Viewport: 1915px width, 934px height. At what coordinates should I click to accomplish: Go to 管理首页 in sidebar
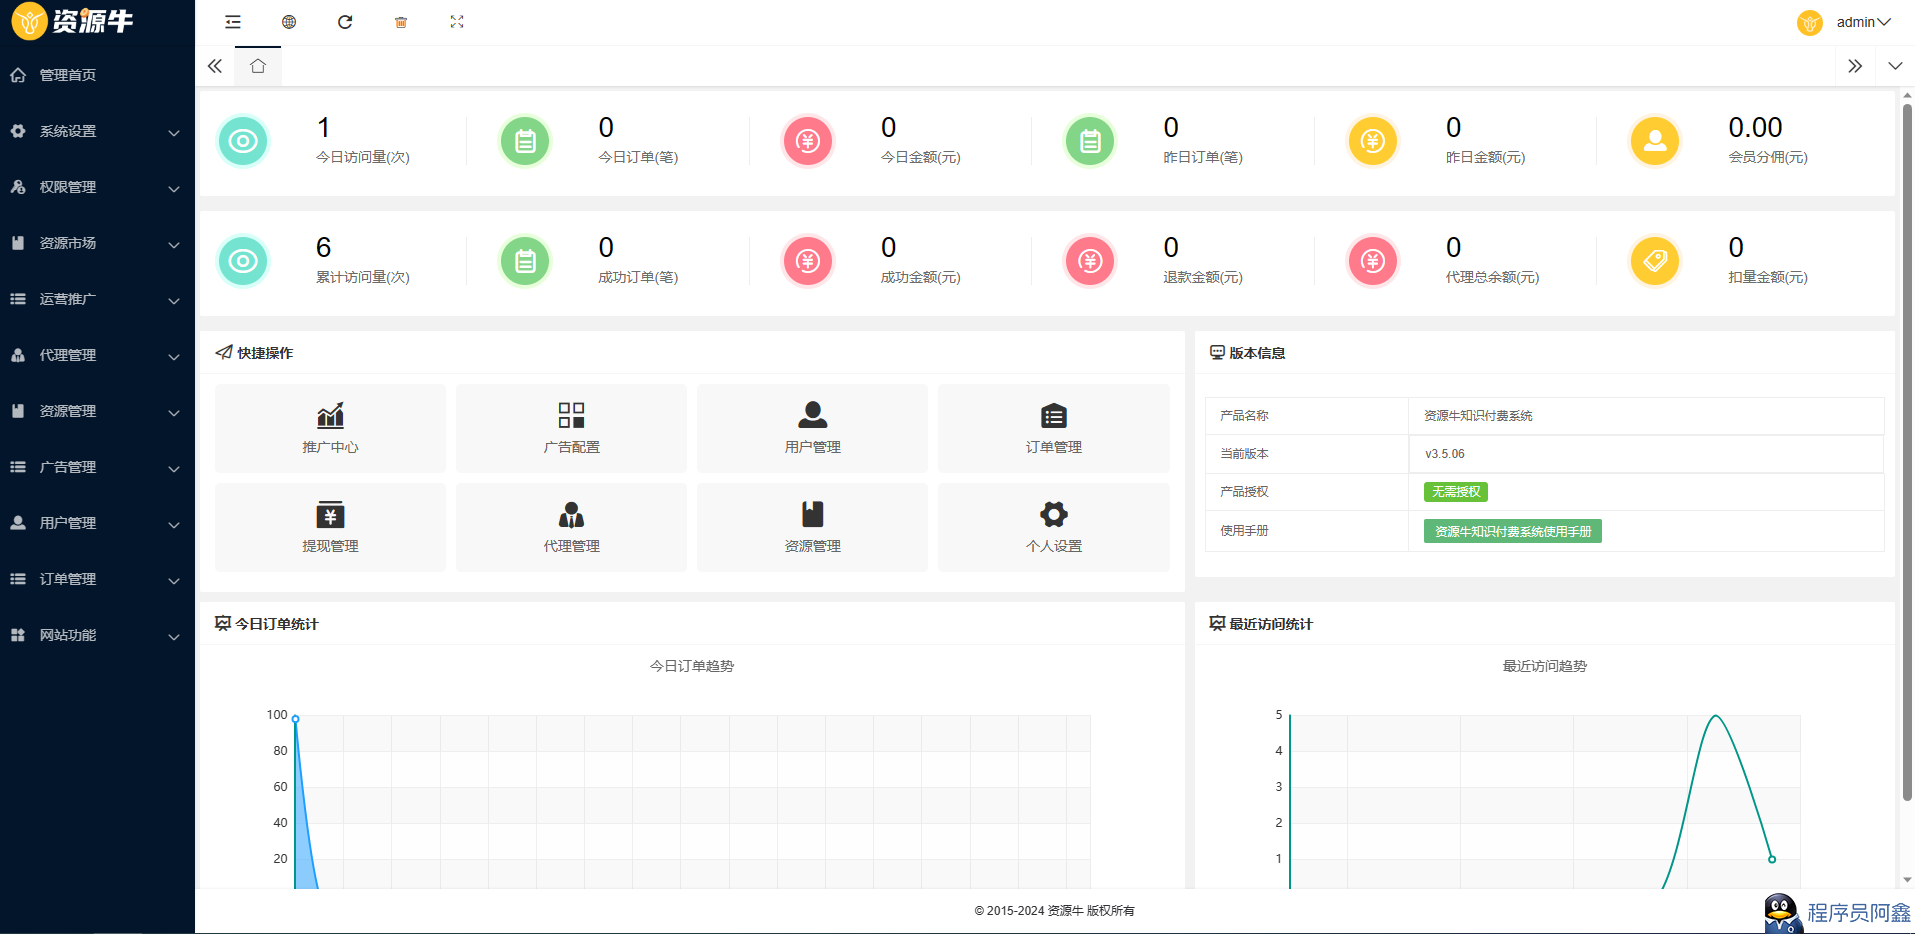pos(97,75)
